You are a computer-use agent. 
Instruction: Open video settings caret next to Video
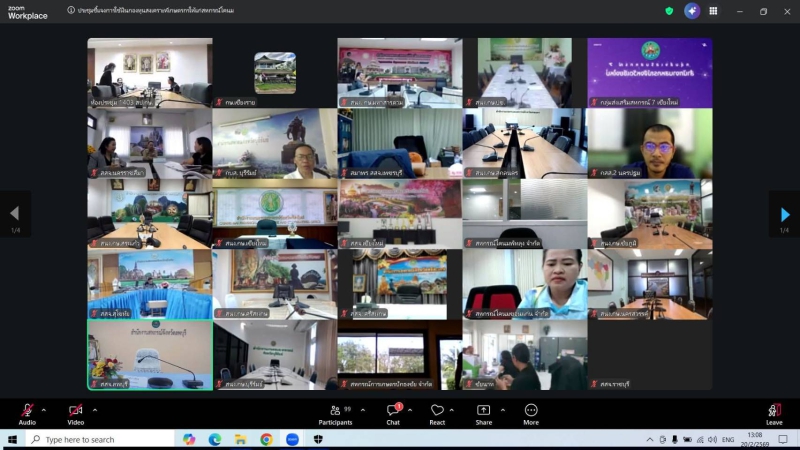(x=95, y=409)
